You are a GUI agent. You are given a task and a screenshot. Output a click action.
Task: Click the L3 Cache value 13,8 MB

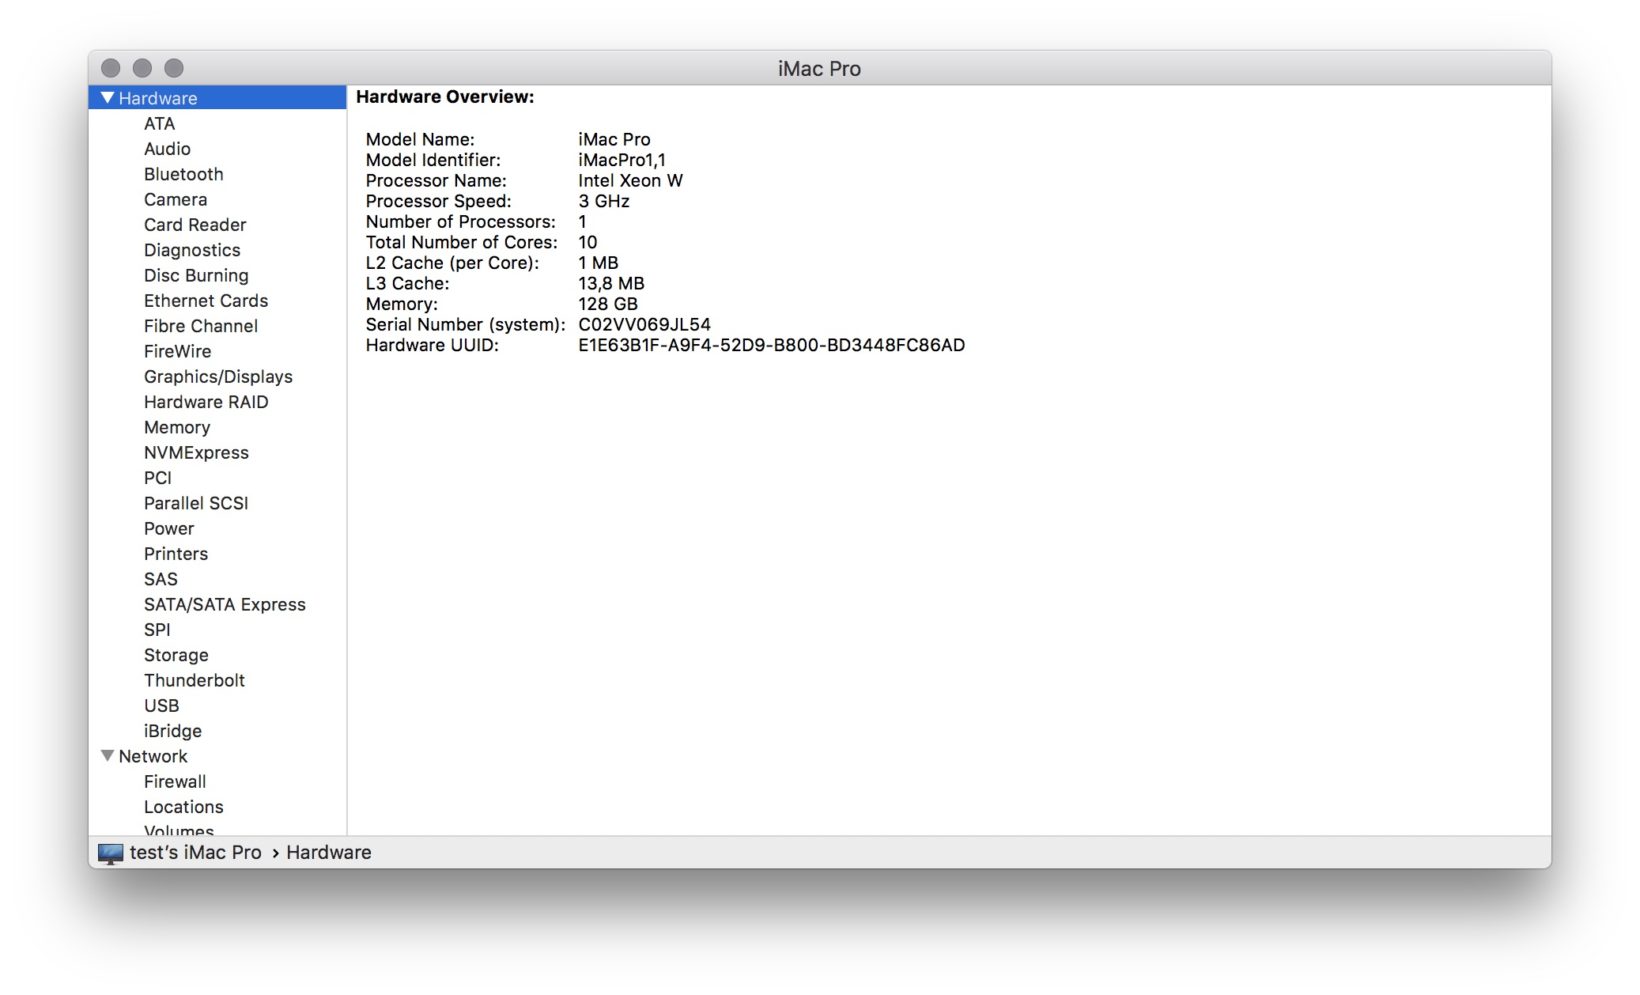pos(611,284)
